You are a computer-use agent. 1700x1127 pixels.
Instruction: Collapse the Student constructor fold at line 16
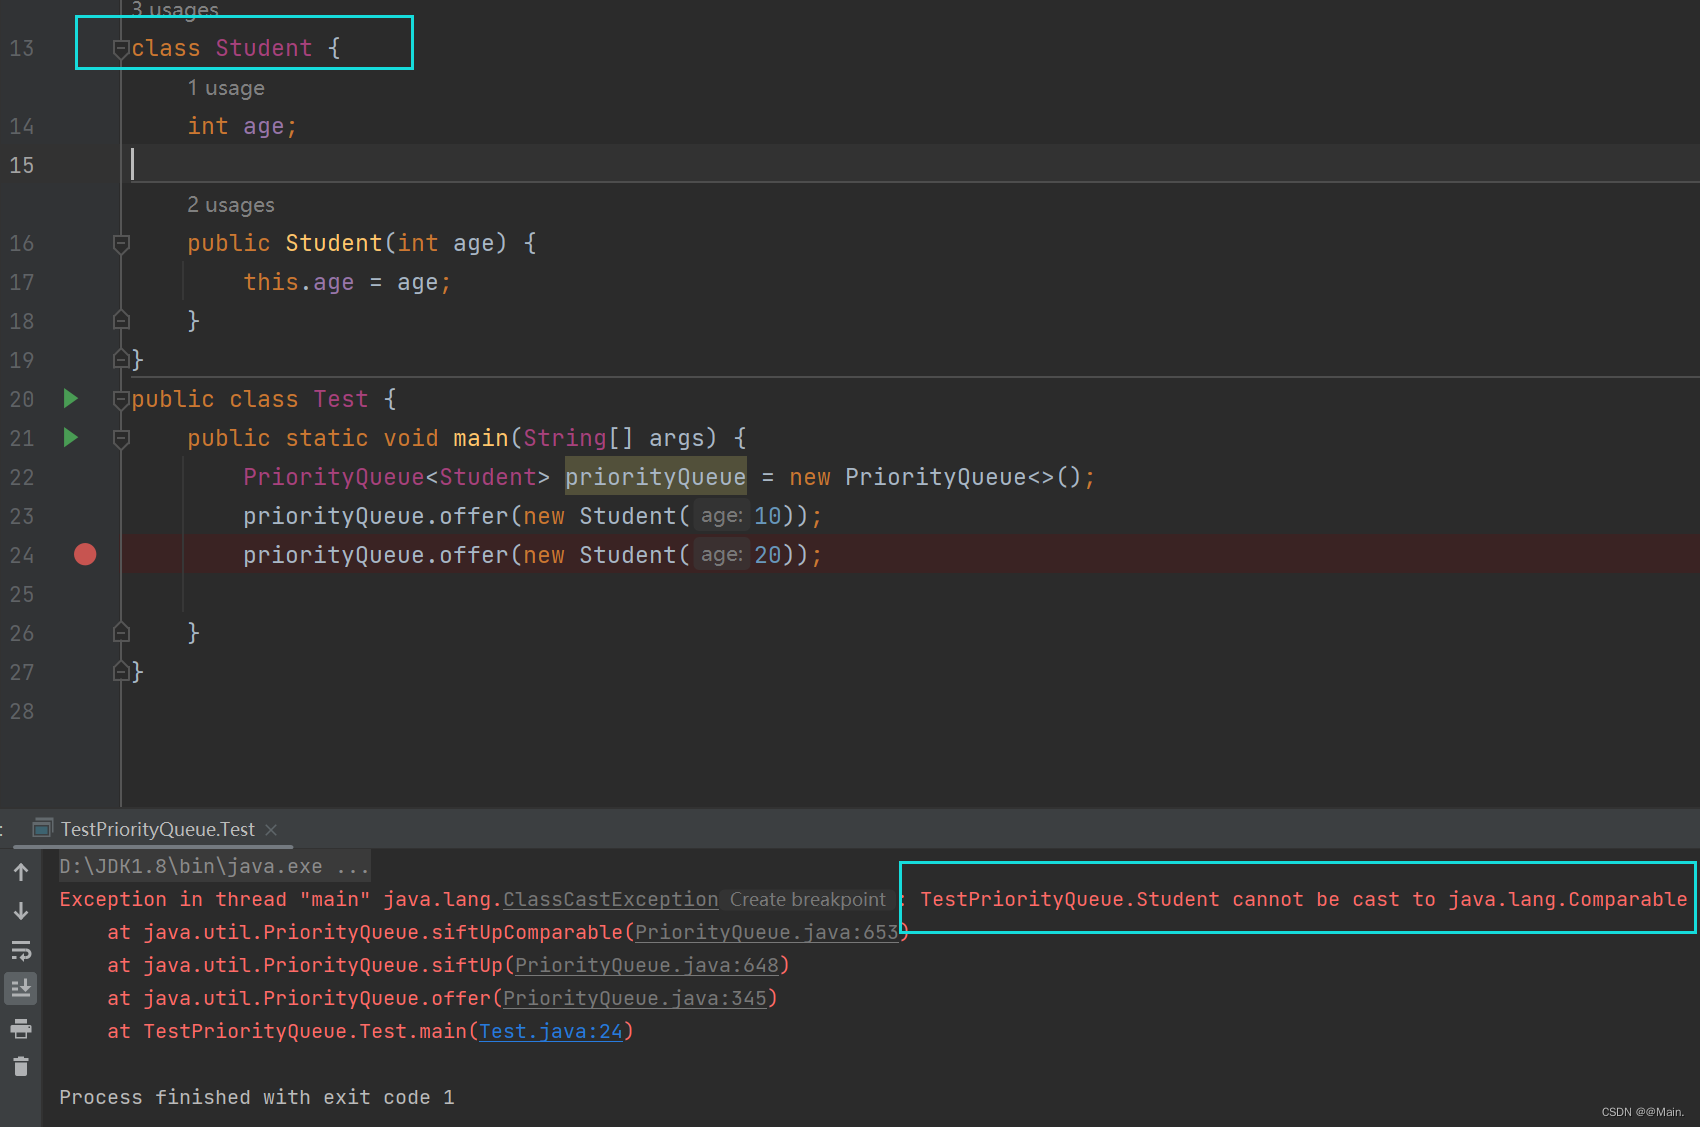121,243
